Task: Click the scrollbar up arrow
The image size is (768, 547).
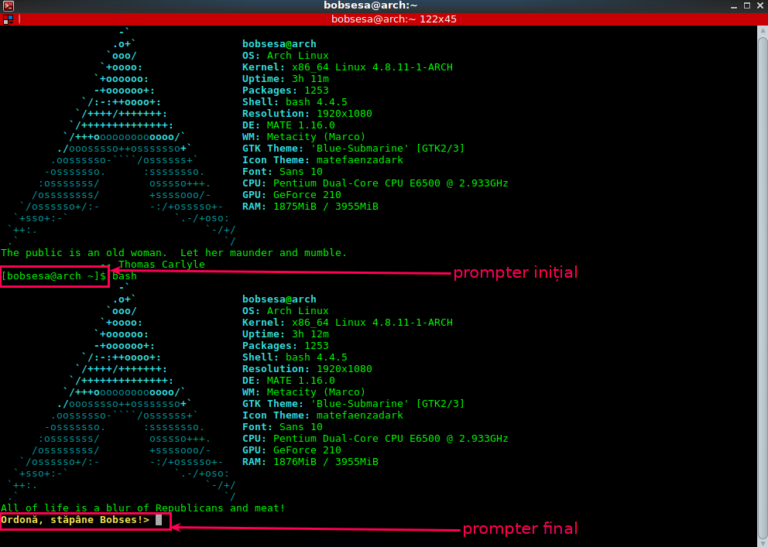Action: point(763,30)
